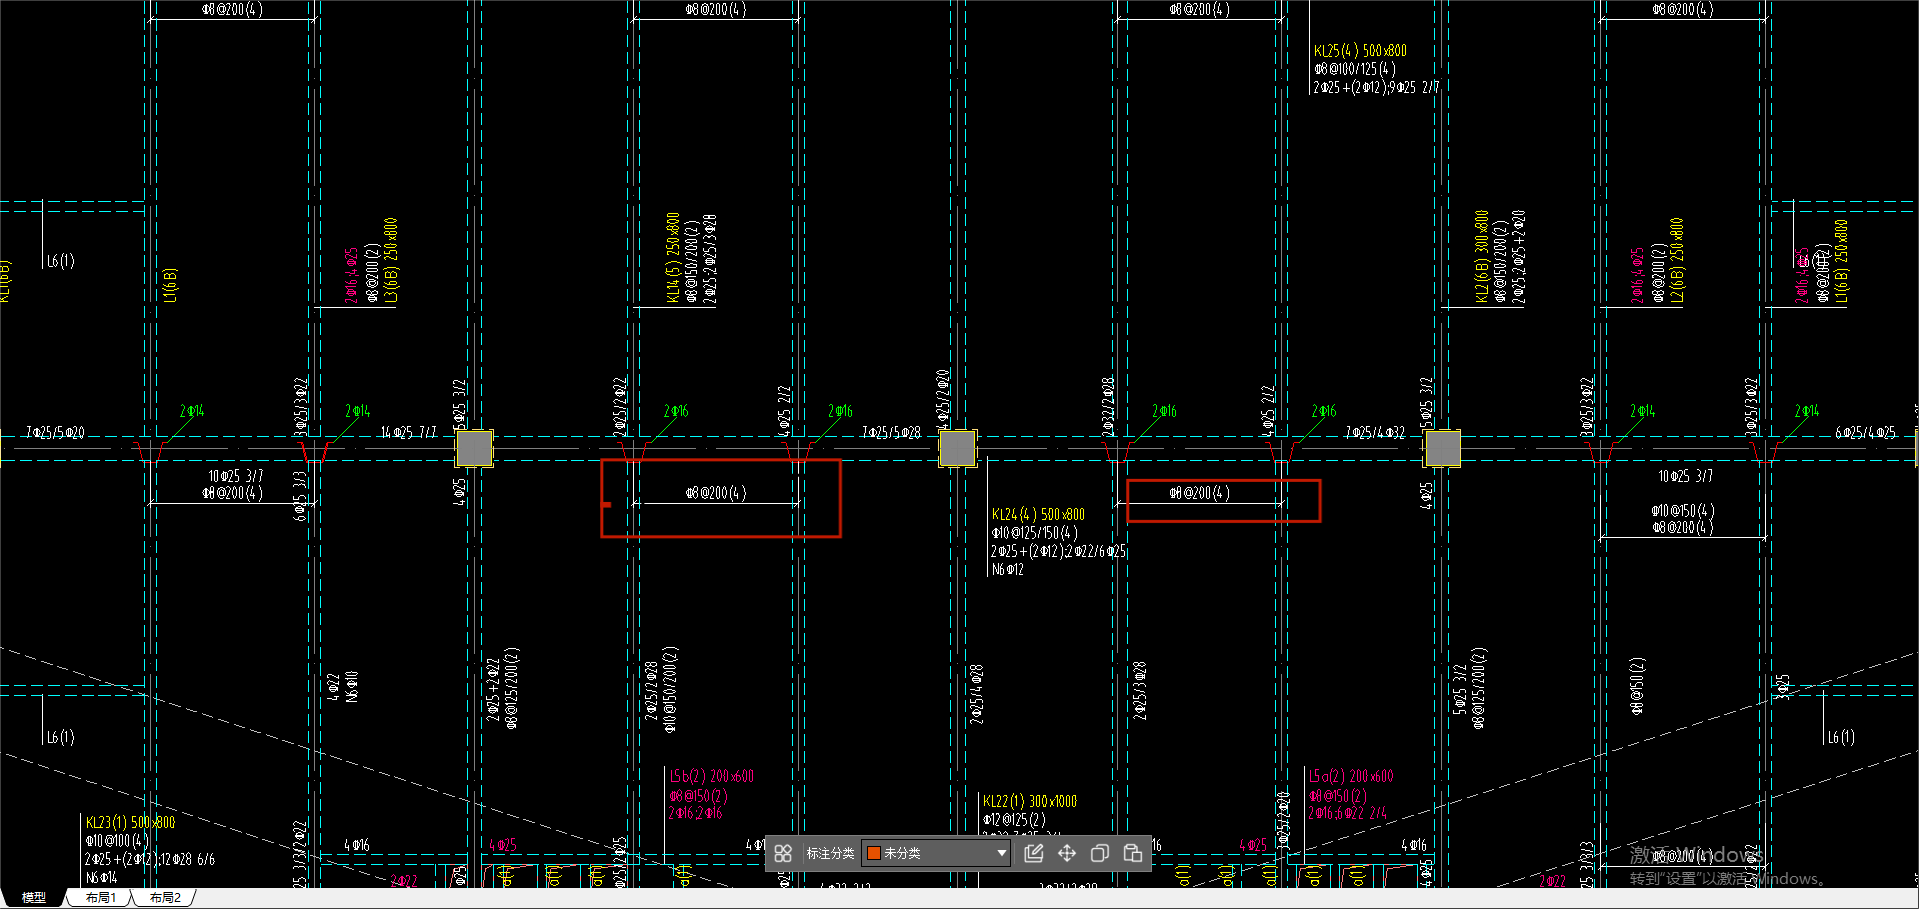Image resolution: width=1919 pixels, height=909 pixels.
Task: Click the 2⌀25+(2⌀12);2⌀22/6⌀25 text
Action: point(1059,551)
